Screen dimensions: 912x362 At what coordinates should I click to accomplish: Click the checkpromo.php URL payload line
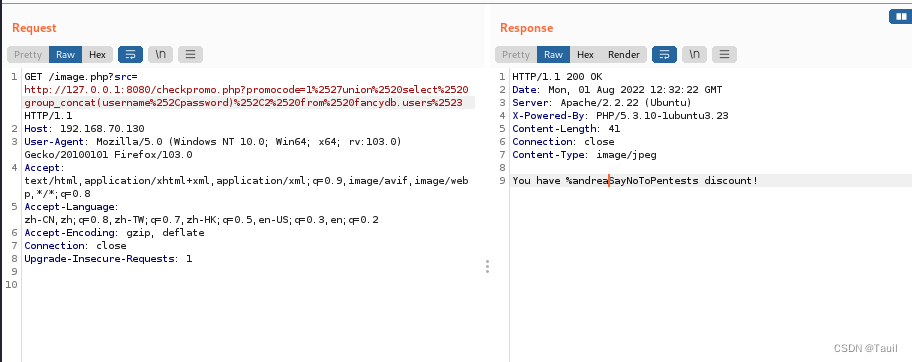(246, 90)
